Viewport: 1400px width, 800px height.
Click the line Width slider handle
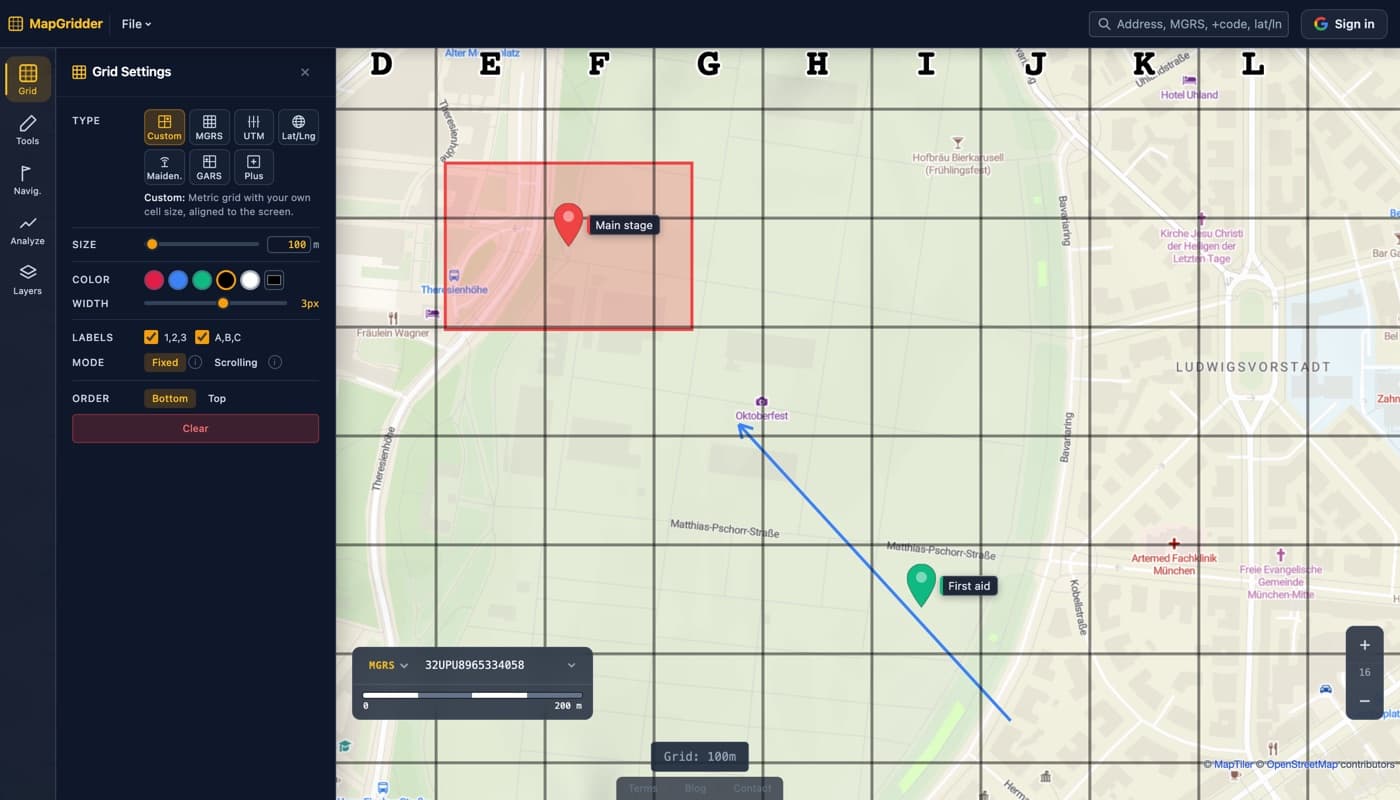pyautogui.click(x=223, y=303)
